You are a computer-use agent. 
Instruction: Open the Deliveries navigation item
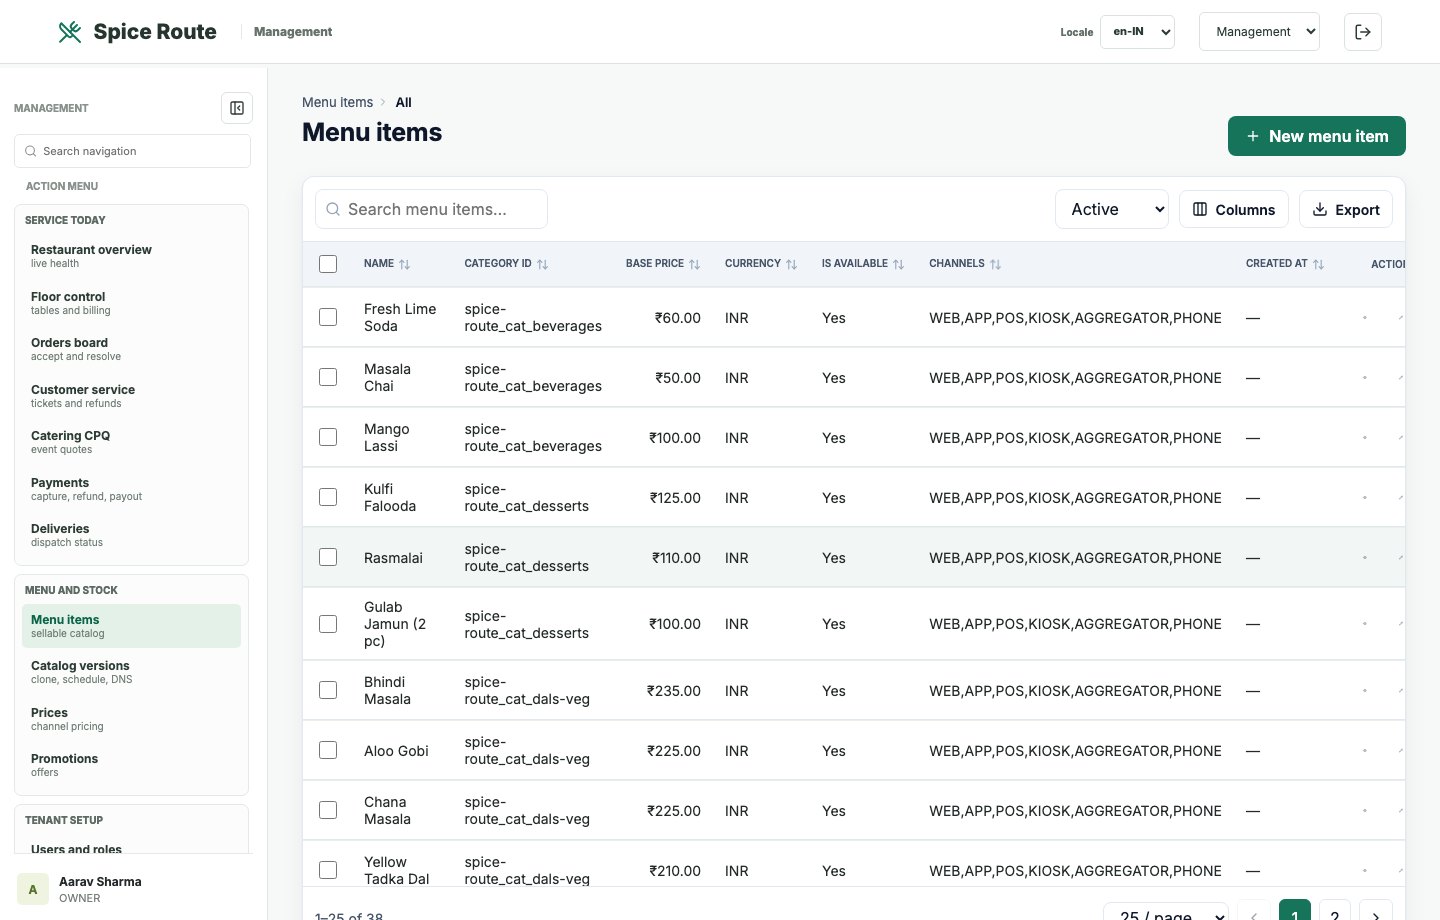point(131,535)
